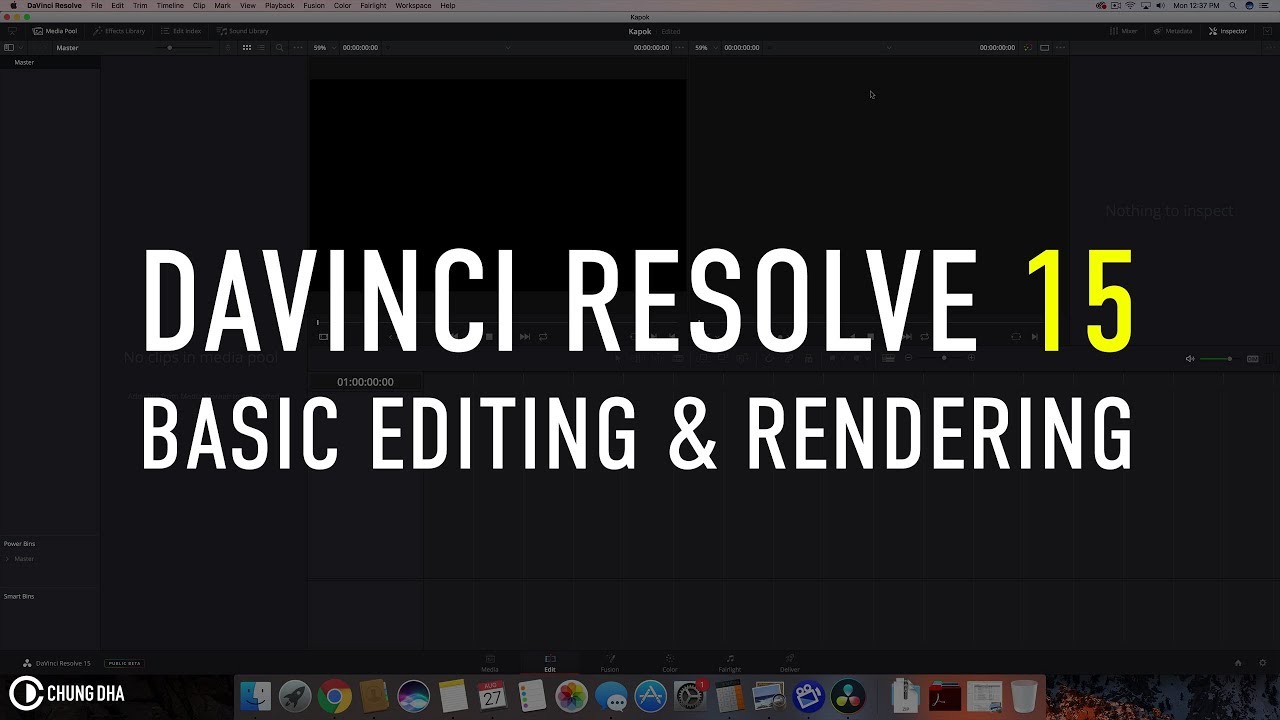Image resolution: width=1280 pixels, height=720 pixels.
Task: Toggle the Sound Library panel
Action: 243,31
